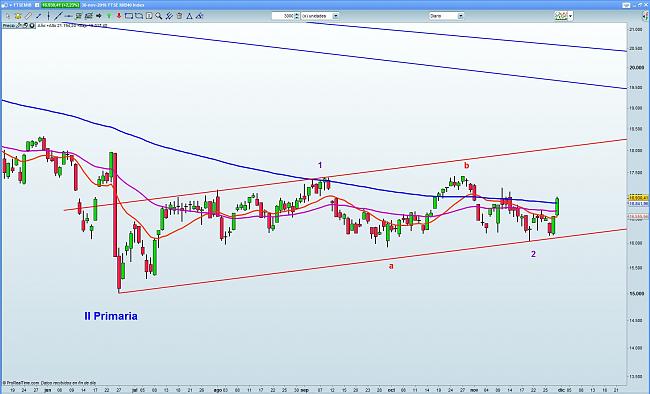Image resolution: width=650 pixels, height=394 pixels.
Task: Click the trash delete objects icon
Action: pyautogui.click(x=179, y=16)
